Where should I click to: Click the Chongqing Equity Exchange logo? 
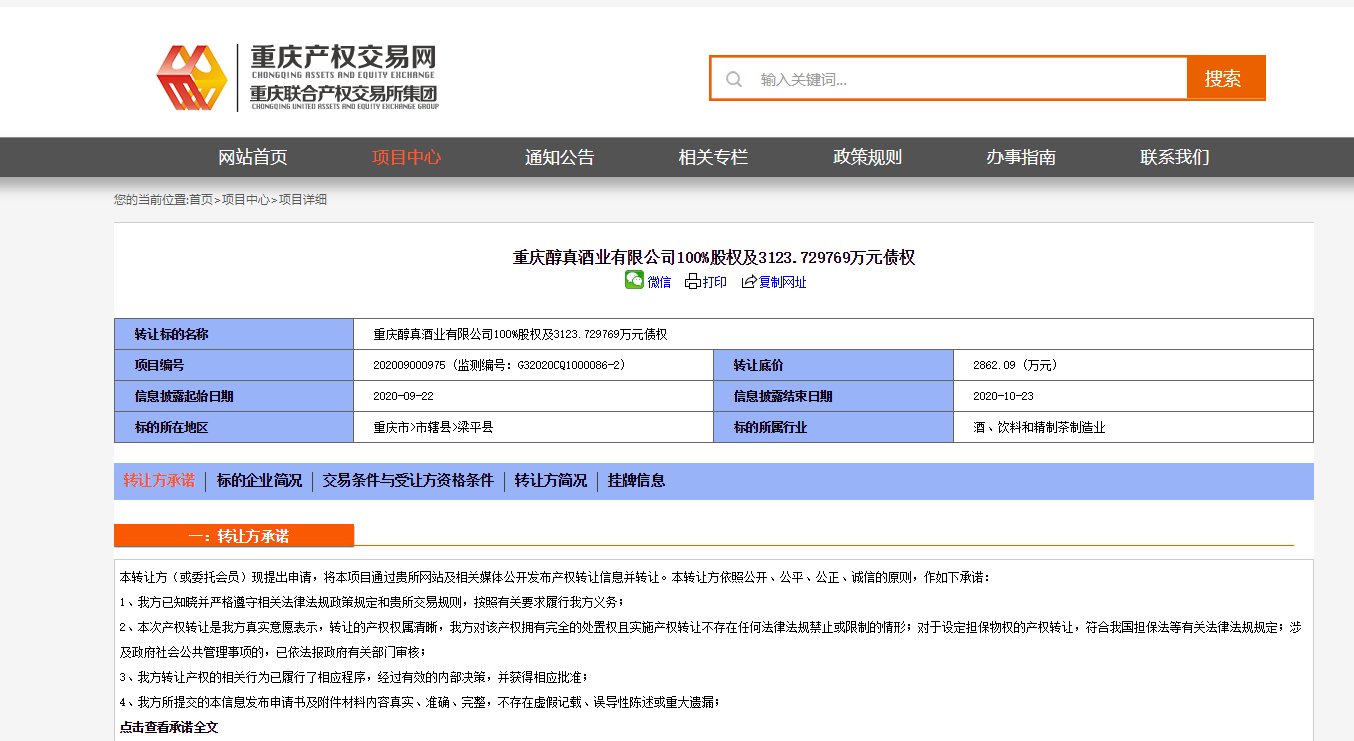(x=297, y=77)
